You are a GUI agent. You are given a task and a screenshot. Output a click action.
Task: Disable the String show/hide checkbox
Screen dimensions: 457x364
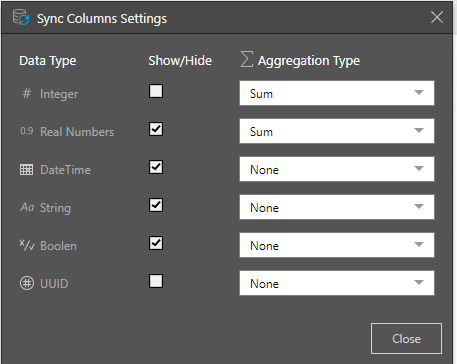click(x=156, y=205)
